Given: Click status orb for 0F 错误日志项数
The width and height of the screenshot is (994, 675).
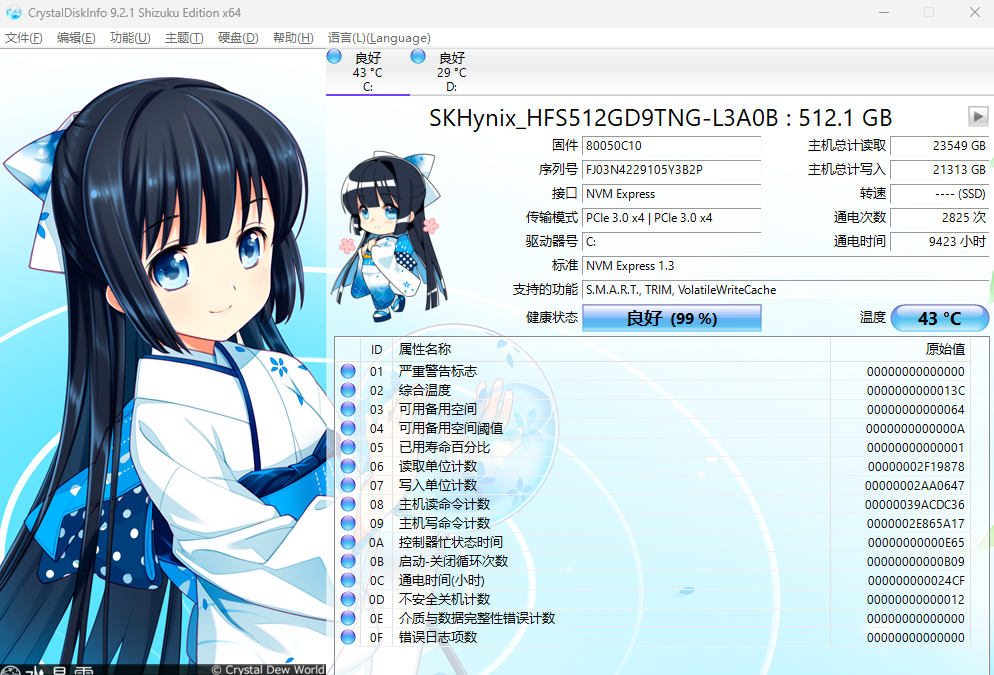Looking at the screenshot, I should 348,637.
